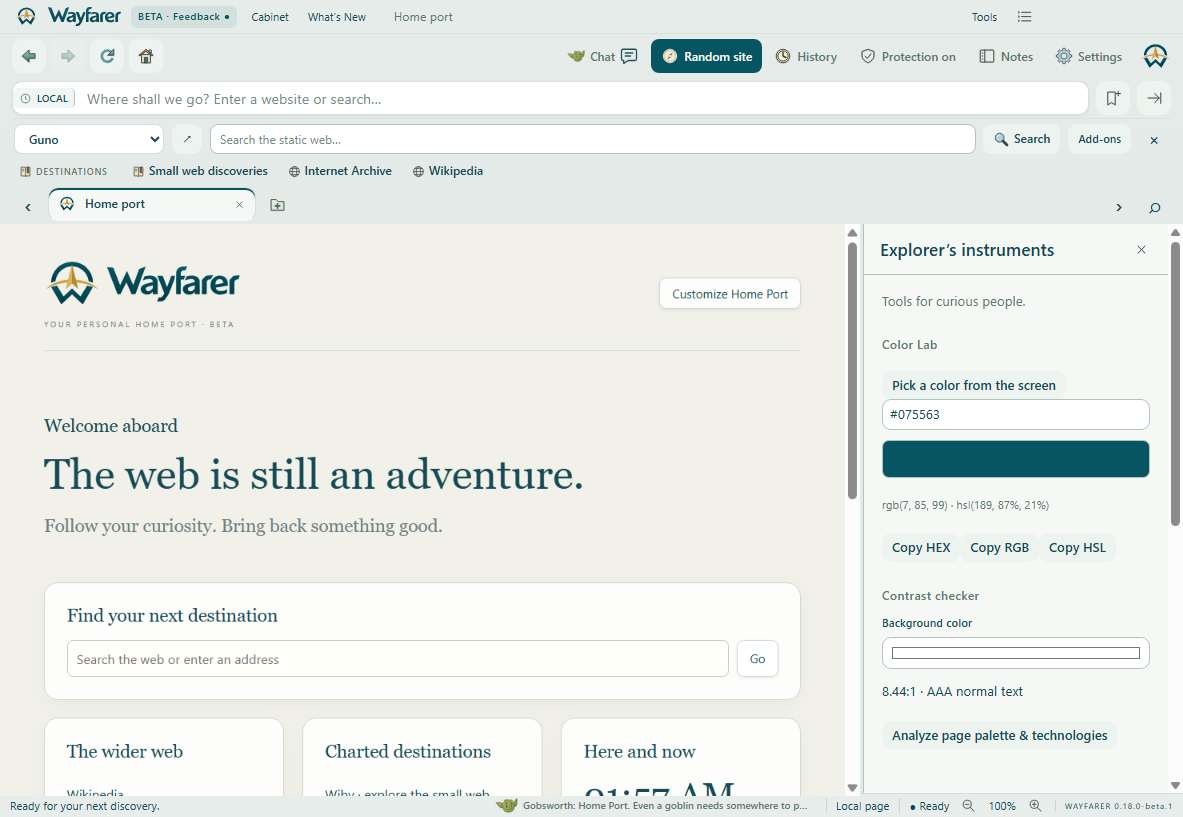Focus the address bar input
The image size is (1183, 817).
click(582, 99)
